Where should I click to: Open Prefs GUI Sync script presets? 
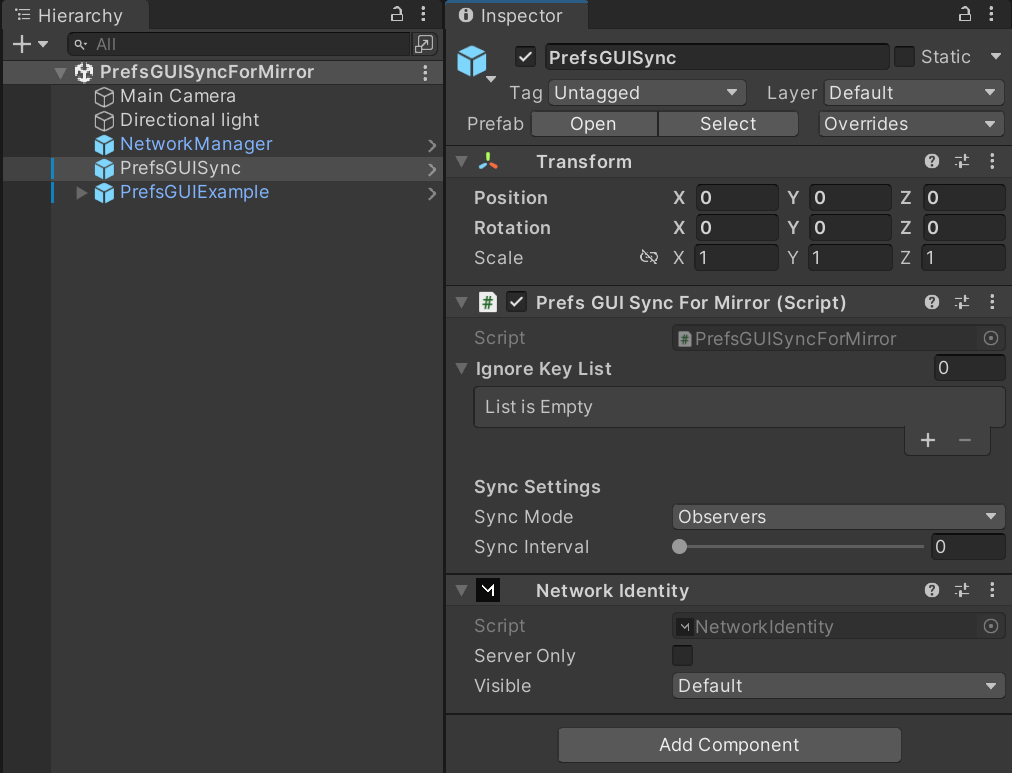pos(962,302)
